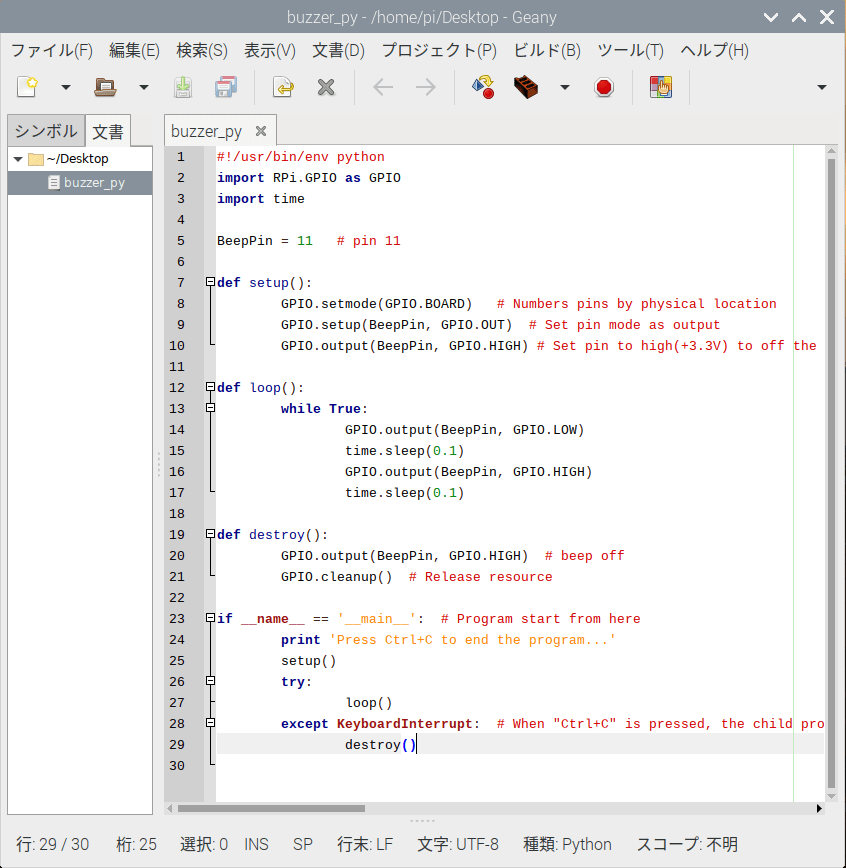Collapse the ~/Desktop tree folder

(18, 159)
